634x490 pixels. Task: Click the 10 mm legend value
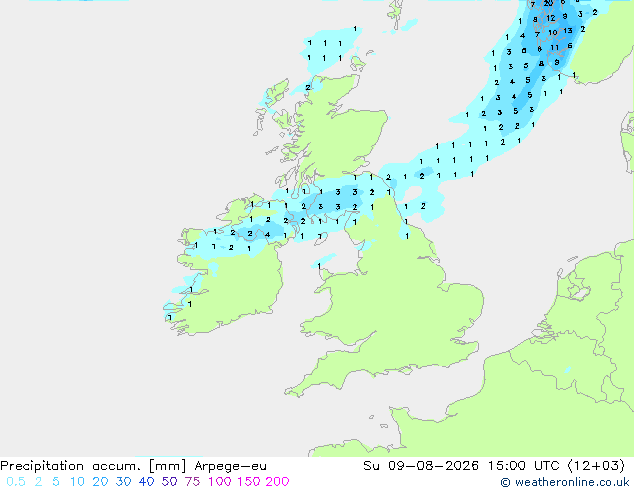pos(77,482)
